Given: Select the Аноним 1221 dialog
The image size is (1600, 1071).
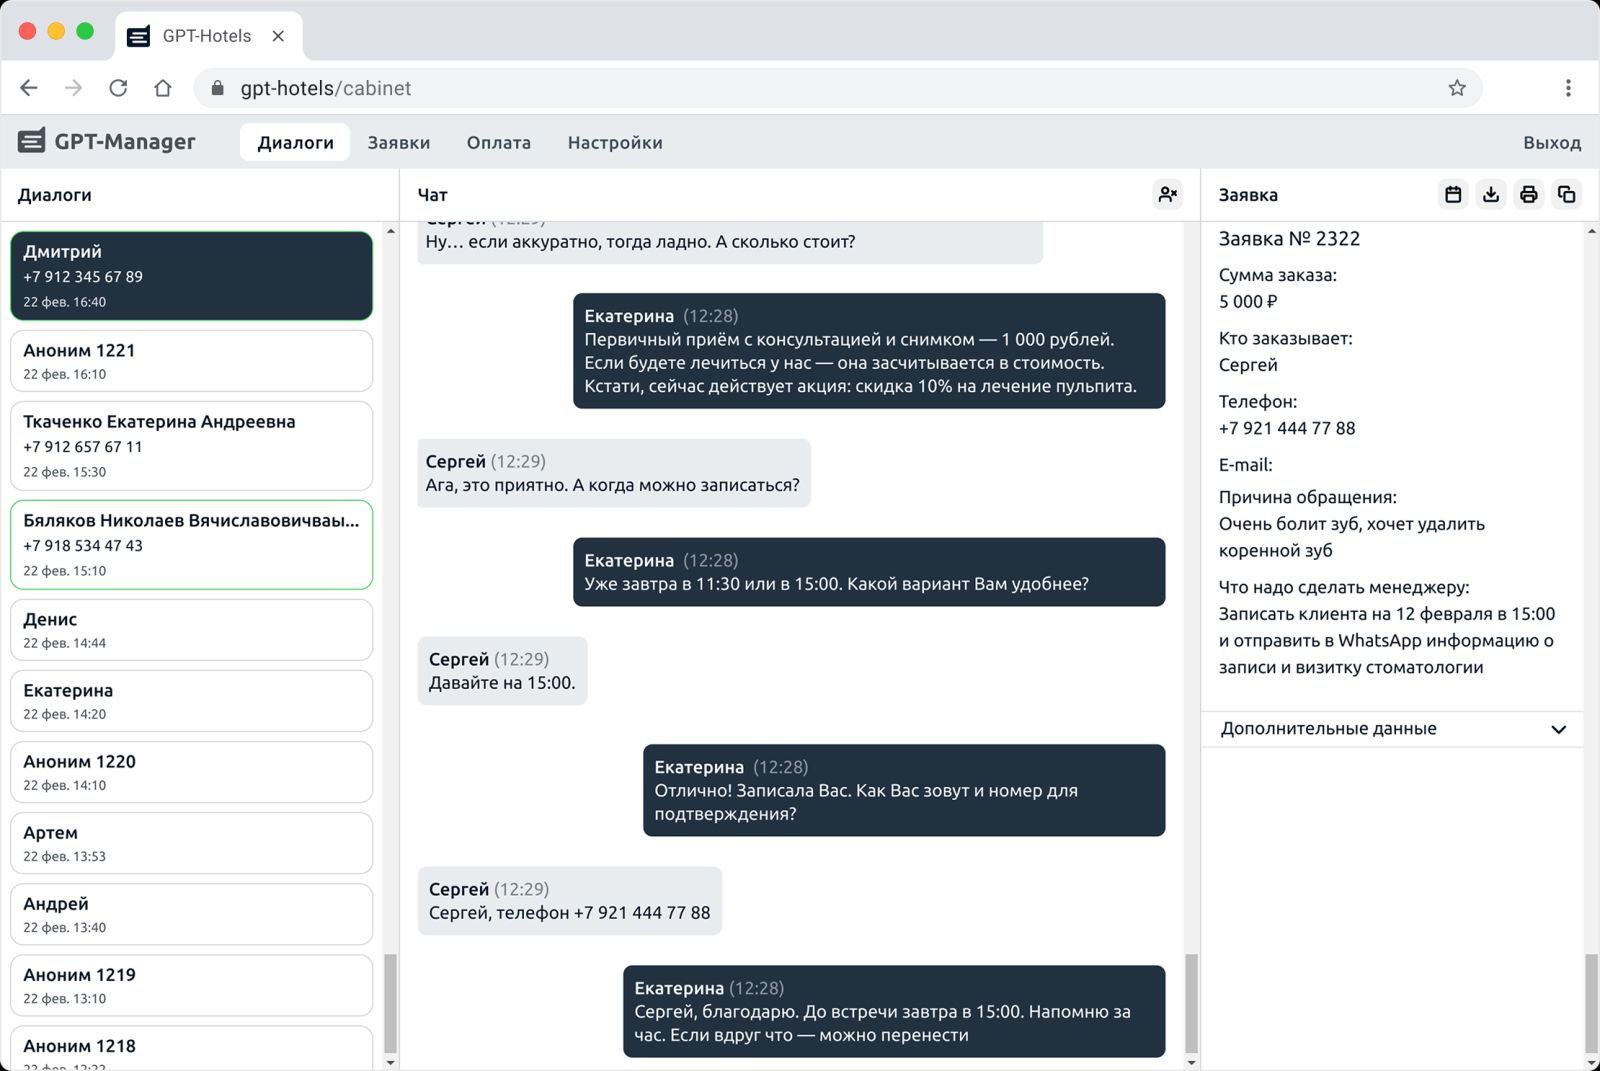Looking at the screenshot, I should pyautogui.click(x=191, y=361).
